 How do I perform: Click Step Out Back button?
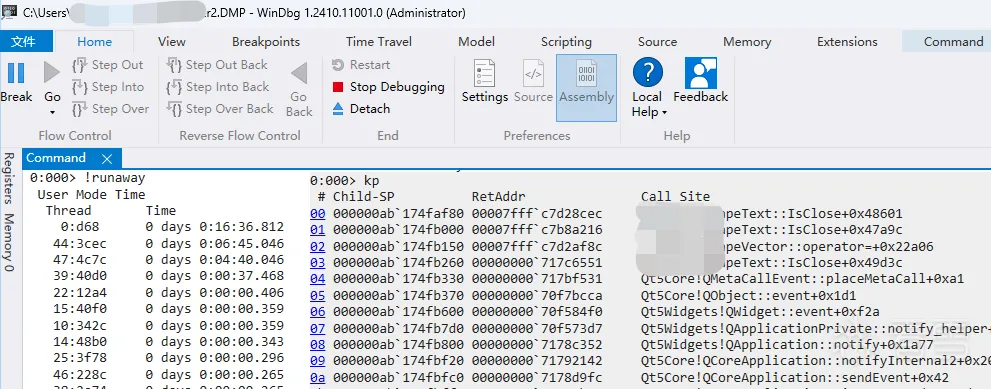217,65
